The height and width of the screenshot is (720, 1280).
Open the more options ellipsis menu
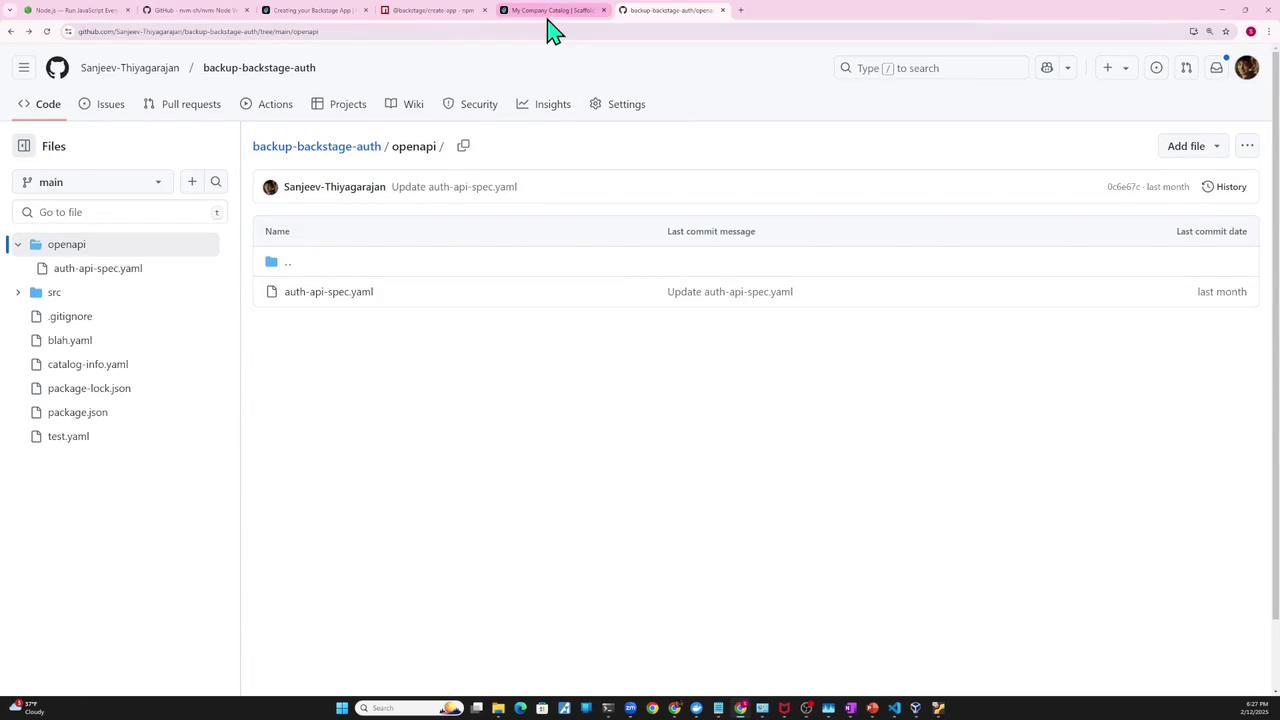1247,146
